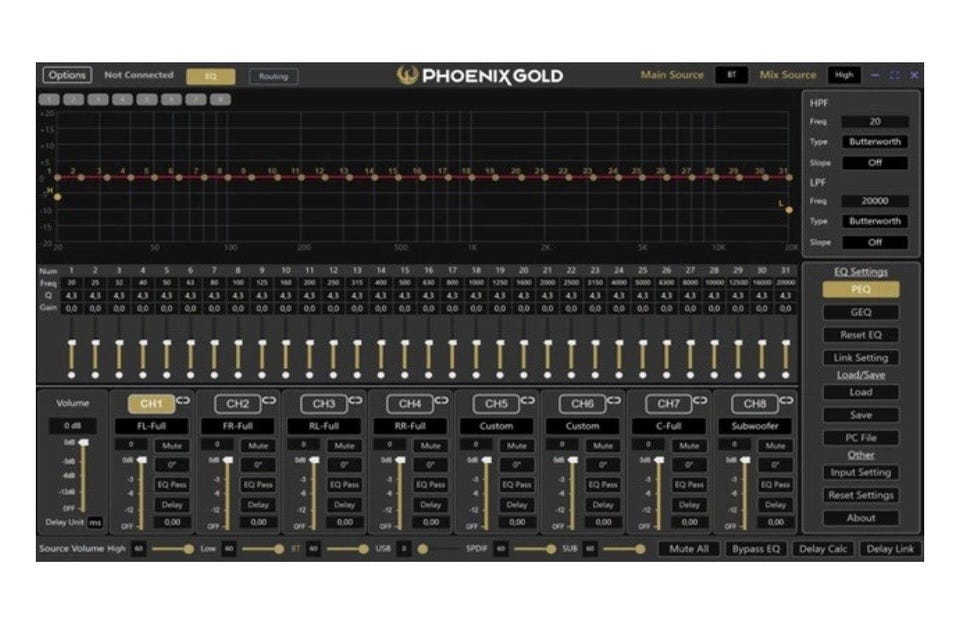Switch to the EQ tab

[x=211, y=77]
